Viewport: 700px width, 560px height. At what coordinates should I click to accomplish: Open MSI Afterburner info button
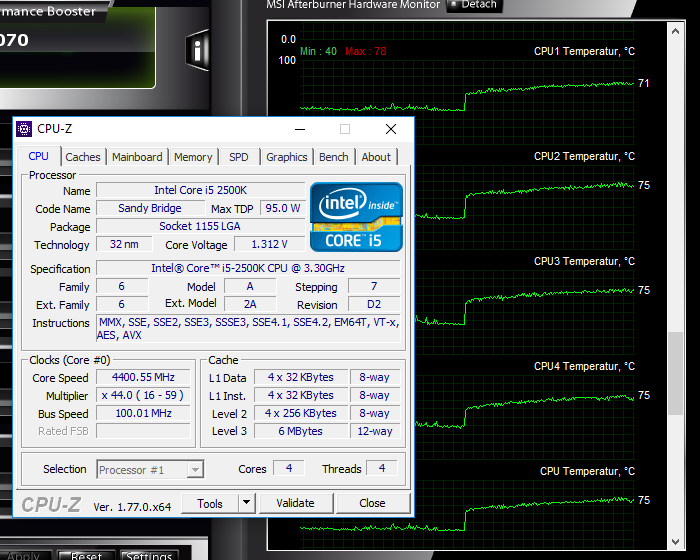pyautogui.click(x=197, y=50)
